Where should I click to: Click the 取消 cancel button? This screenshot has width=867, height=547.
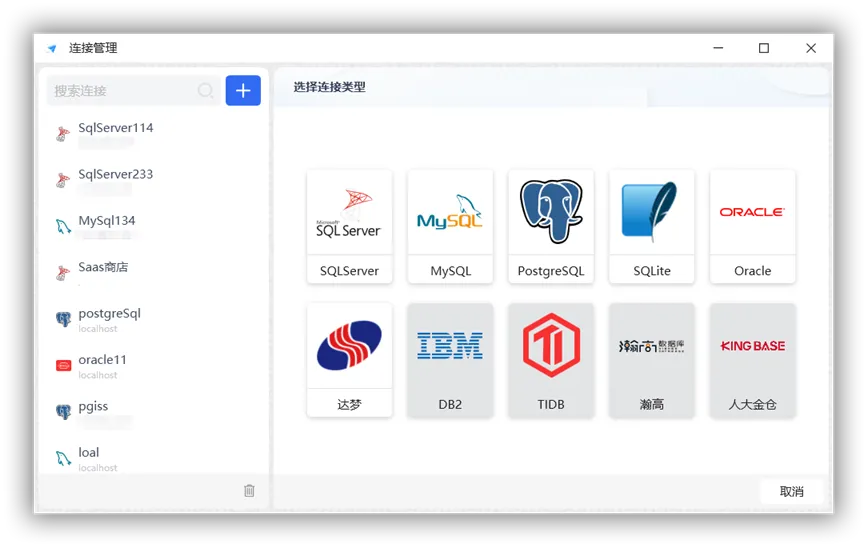791,491
